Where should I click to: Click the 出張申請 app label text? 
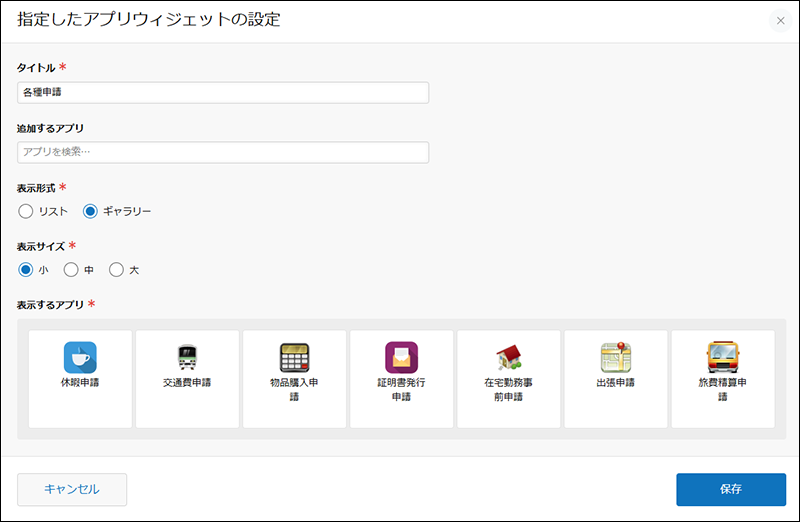point(616,383)
